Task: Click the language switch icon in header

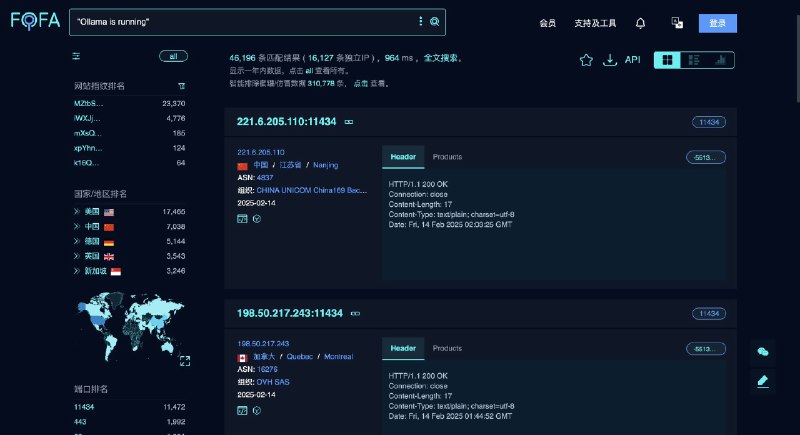Action: coord(677,23)
